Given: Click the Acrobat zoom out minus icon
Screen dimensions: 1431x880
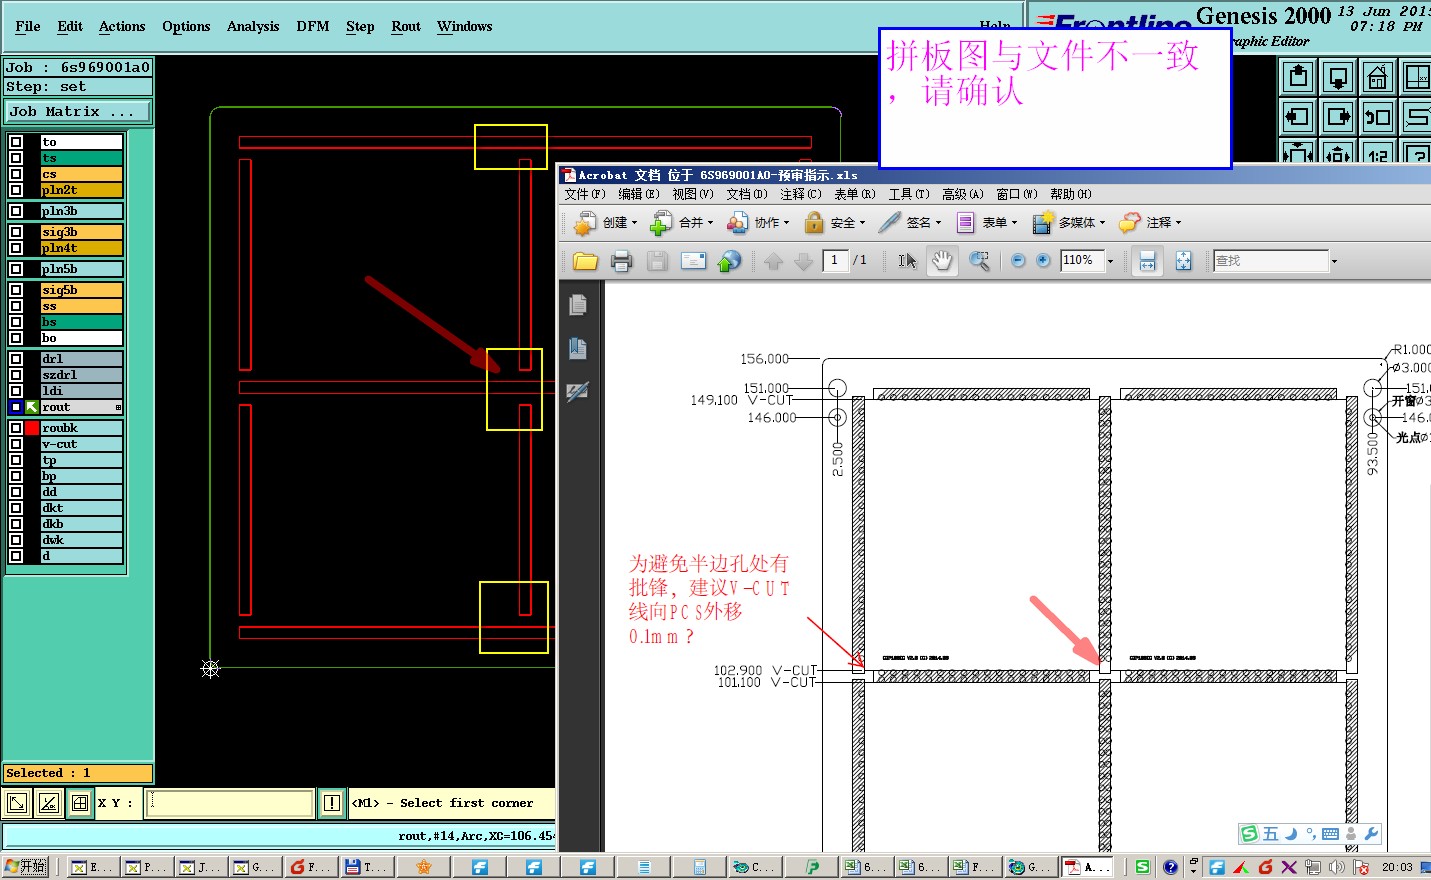Looking at the screenshot, I should (1018, 260).
